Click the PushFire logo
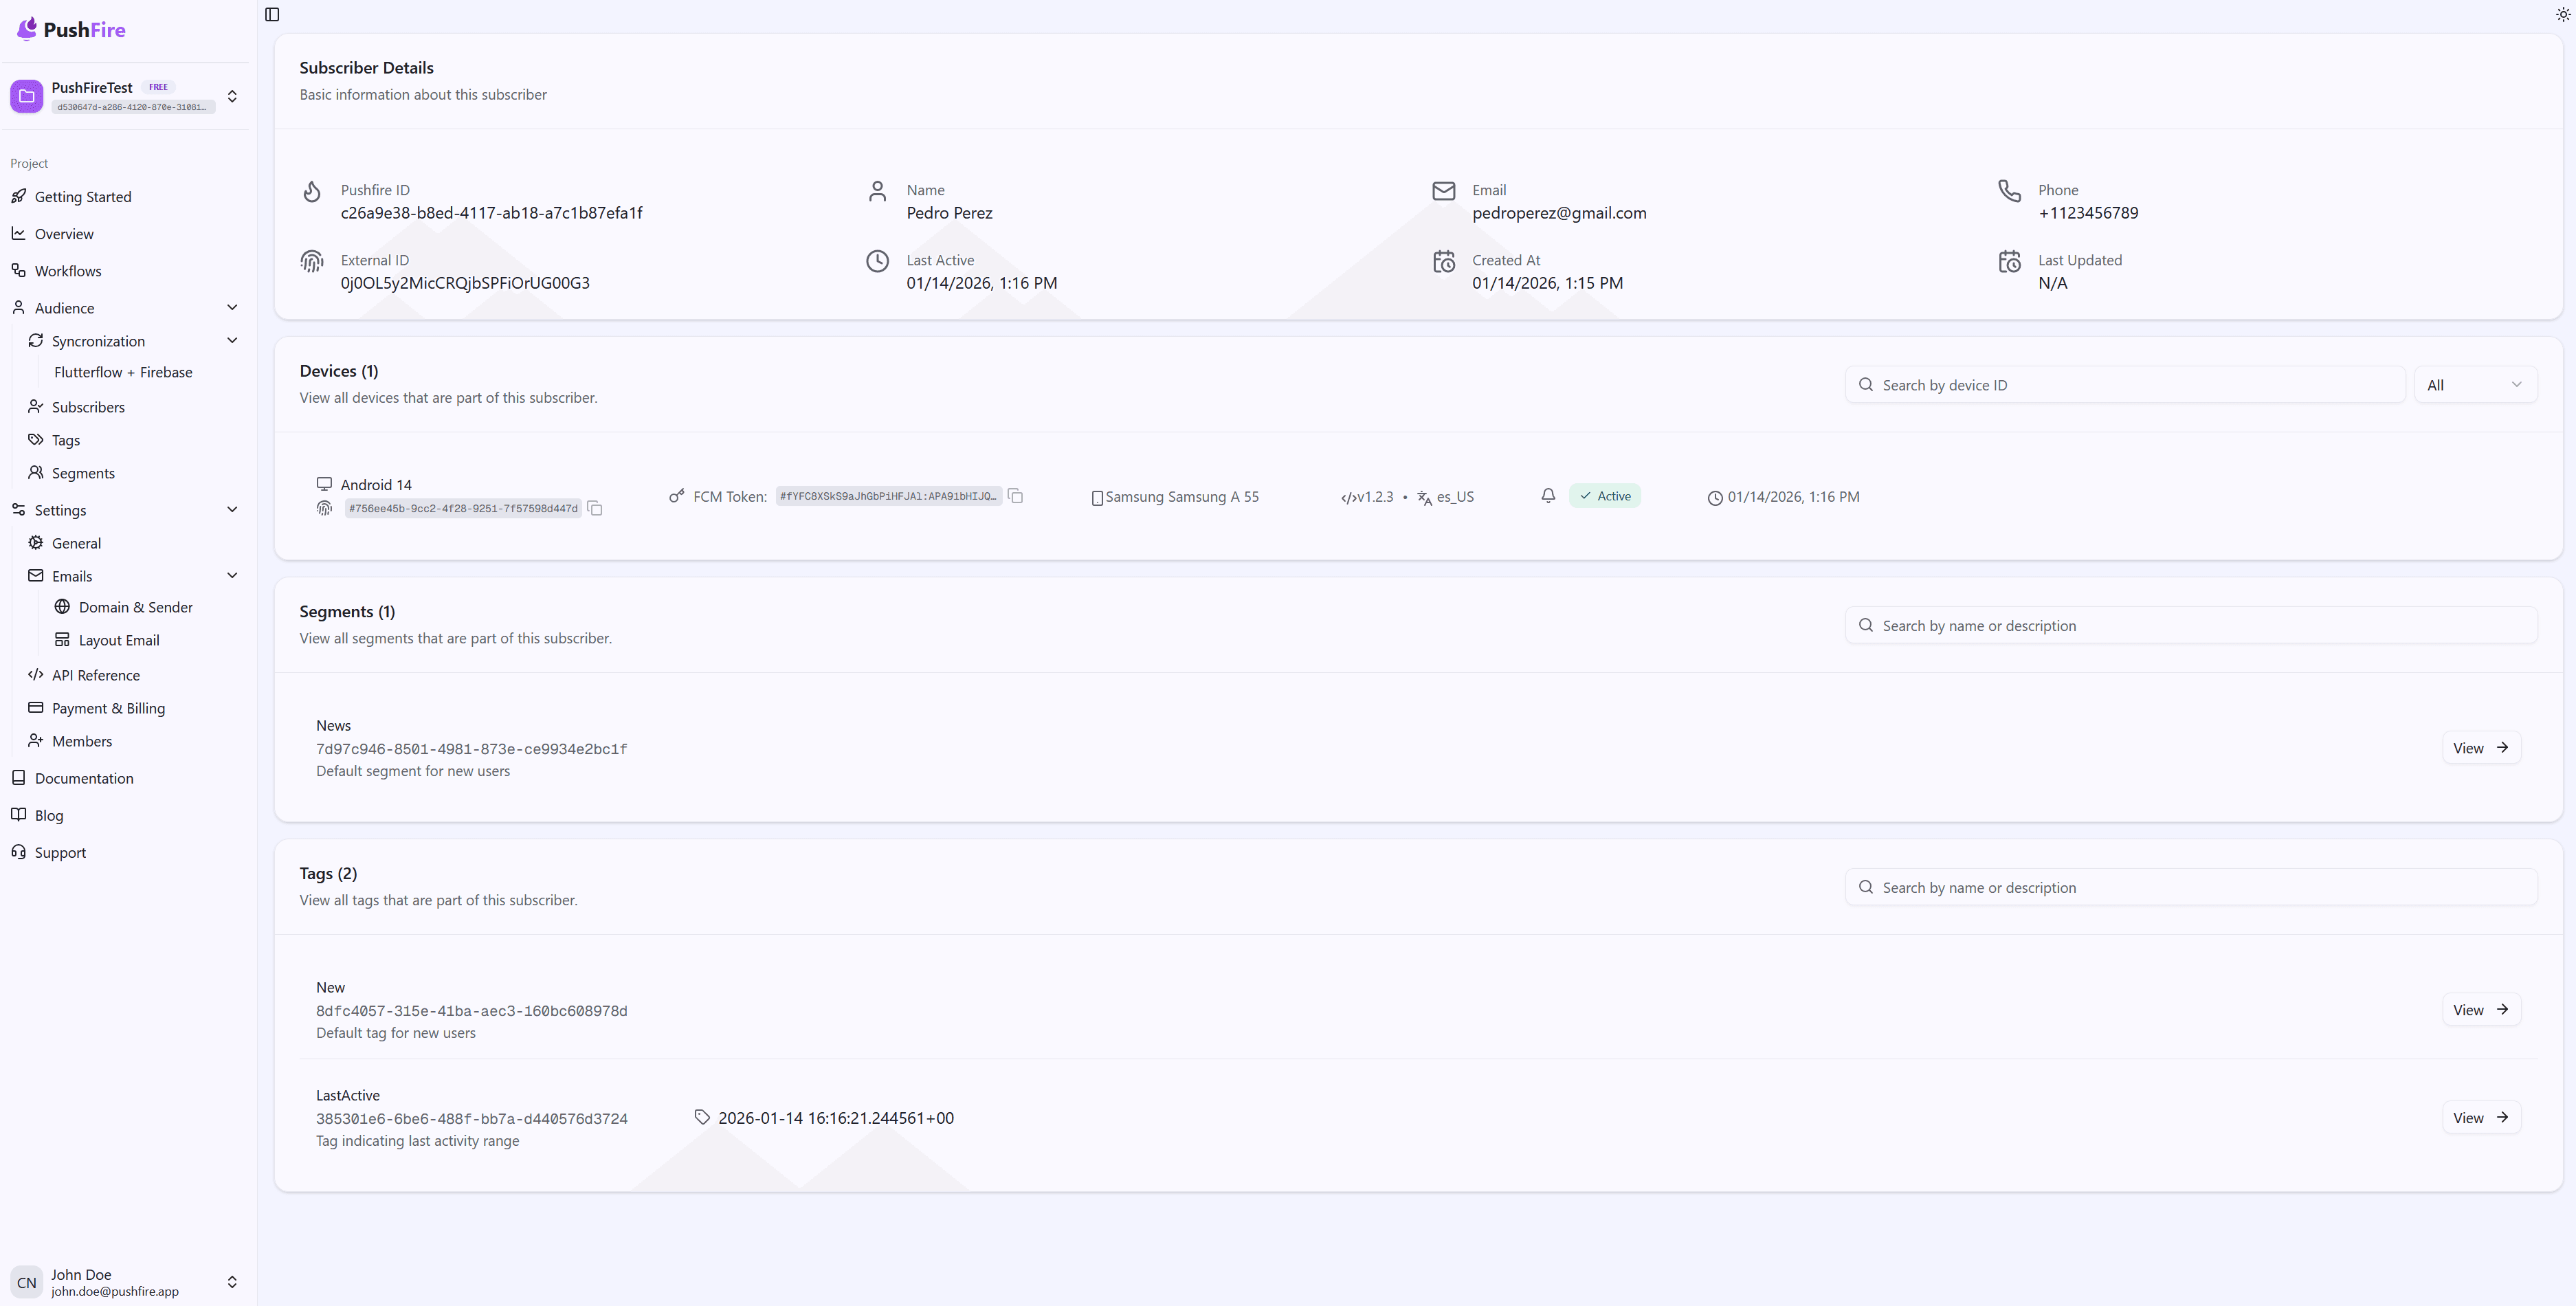The width and height of the screenshot is (2576, 1306). (x=71, y=29)
